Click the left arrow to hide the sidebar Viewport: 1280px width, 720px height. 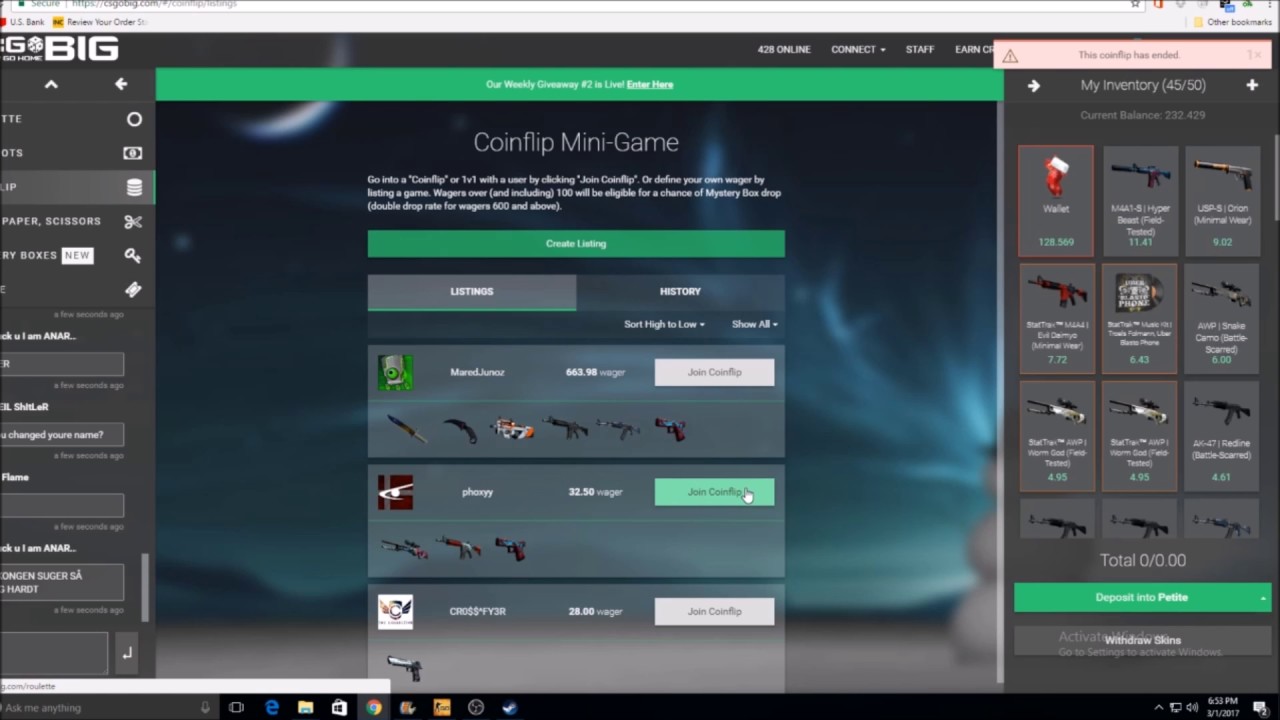pyautogui.click(x=121, y=84)
